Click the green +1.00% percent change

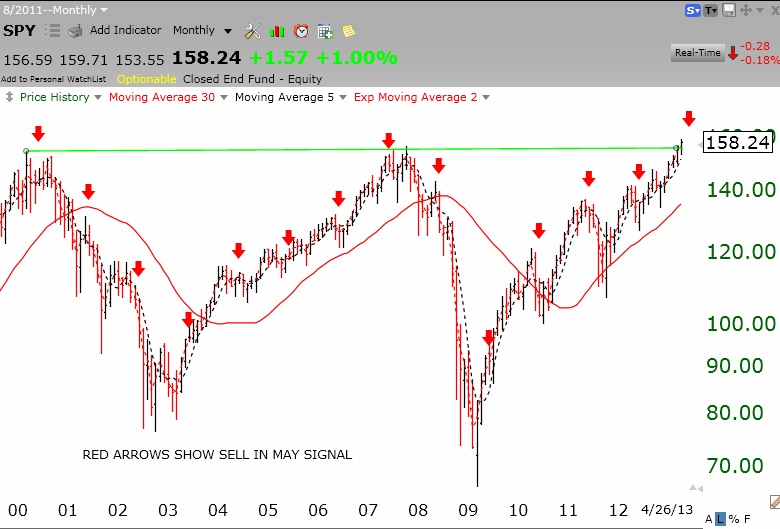point(357,58)
